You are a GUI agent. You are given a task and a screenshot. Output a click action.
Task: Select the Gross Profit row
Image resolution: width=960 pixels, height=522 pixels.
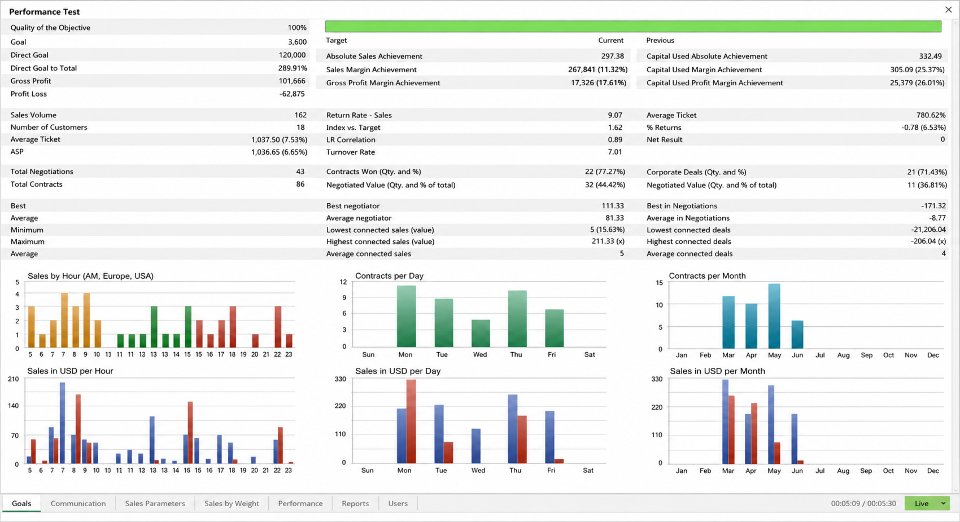(x=157, y=81)
